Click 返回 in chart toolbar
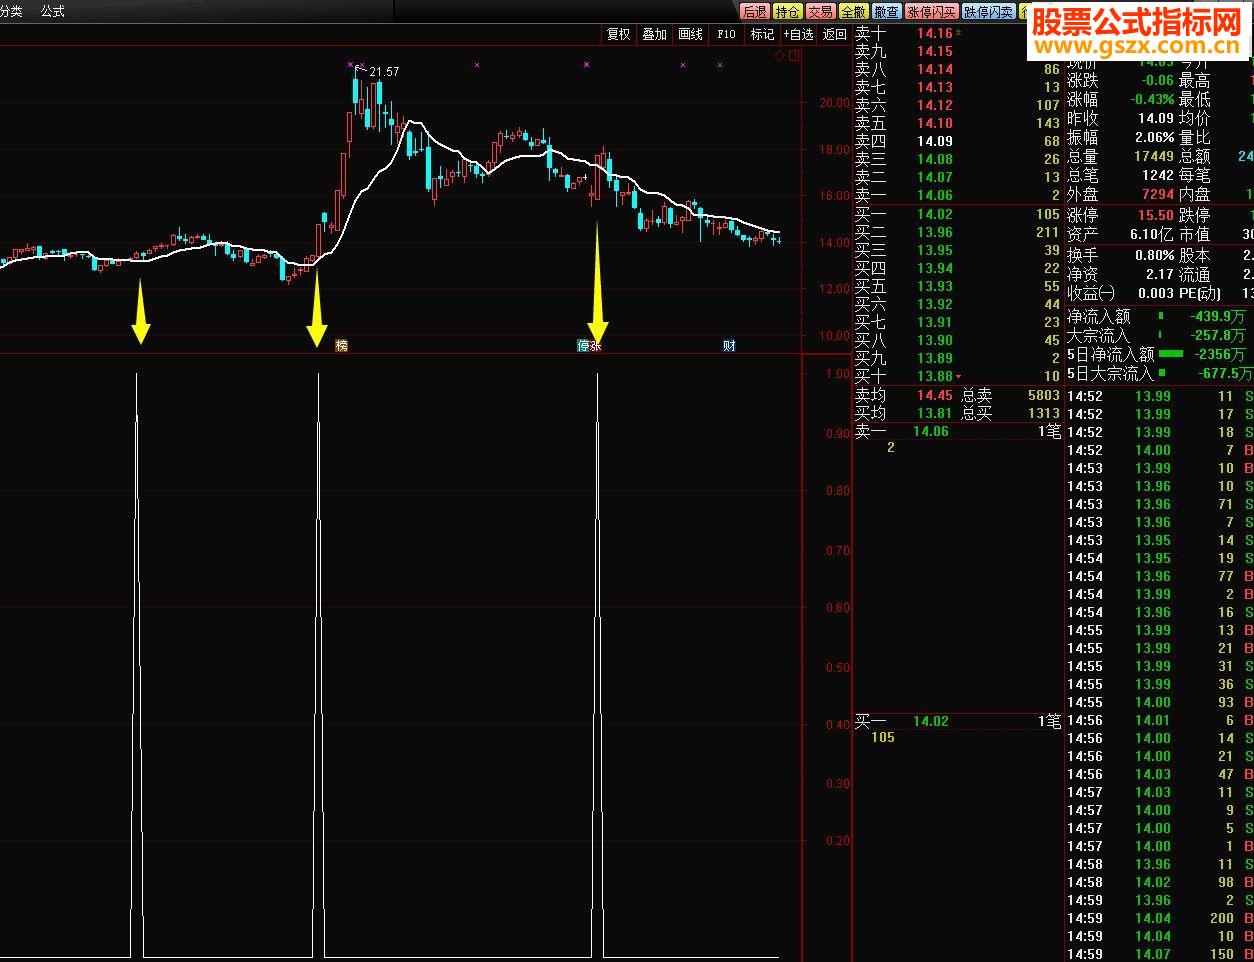 tap(835, 34)
